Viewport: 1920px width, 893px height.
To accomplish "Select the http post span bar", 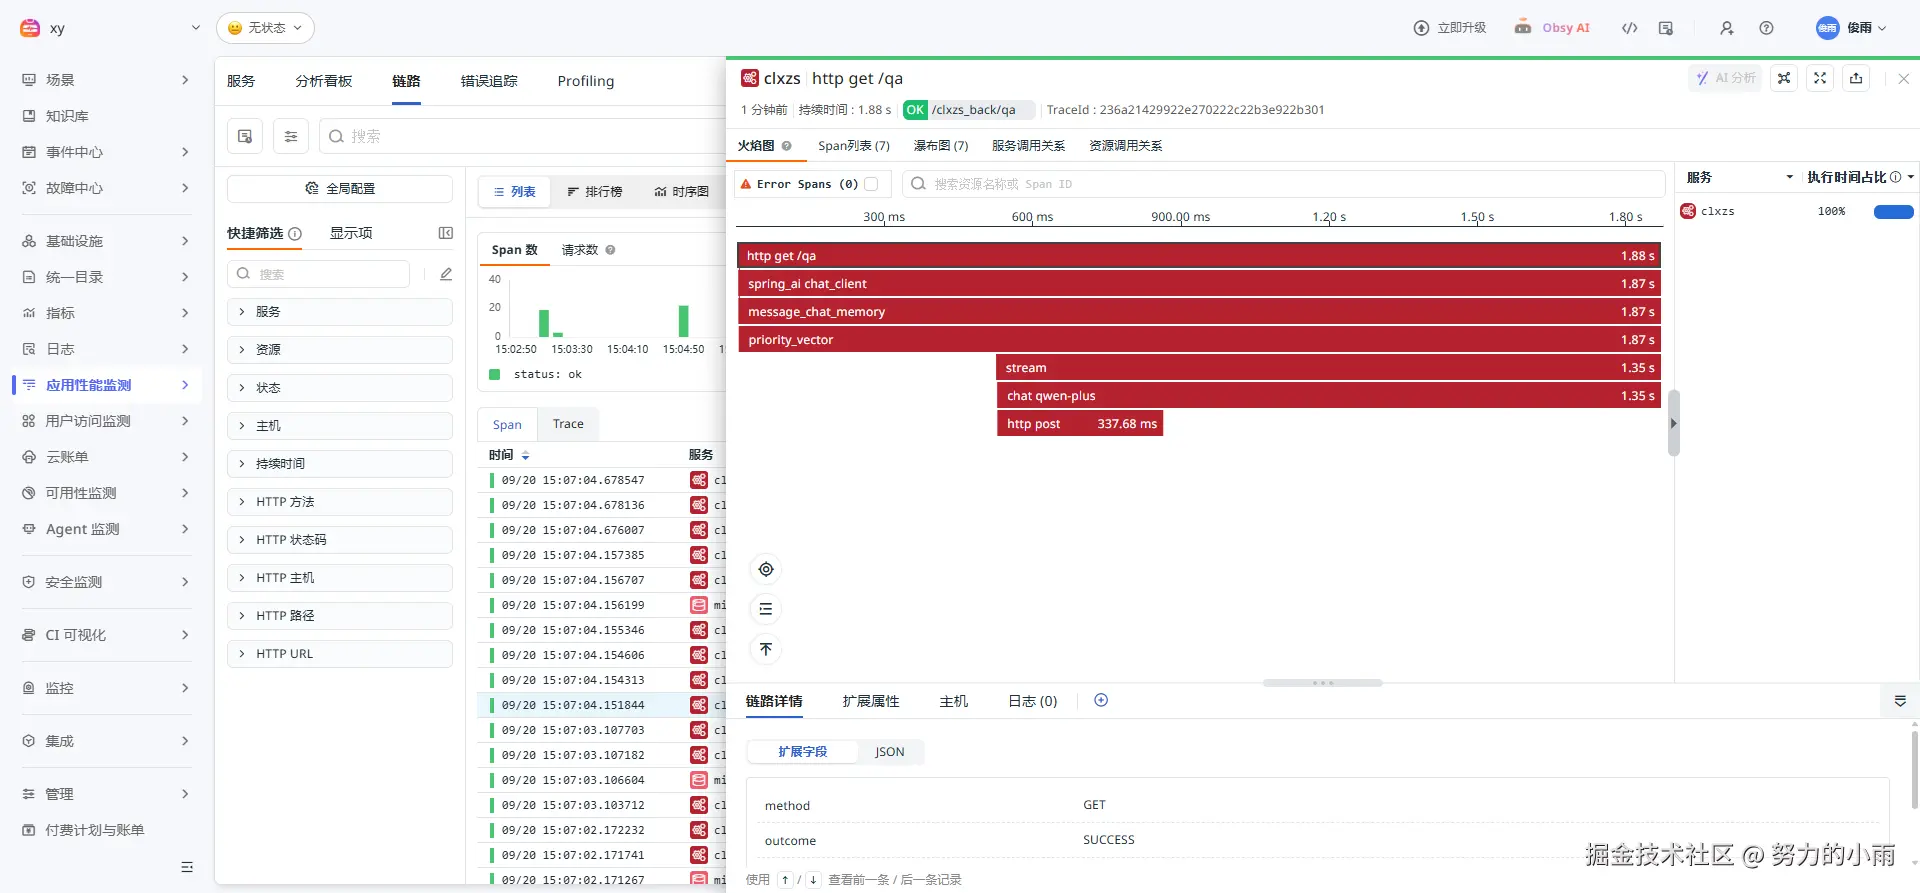I will click(x=1080, y=424).
